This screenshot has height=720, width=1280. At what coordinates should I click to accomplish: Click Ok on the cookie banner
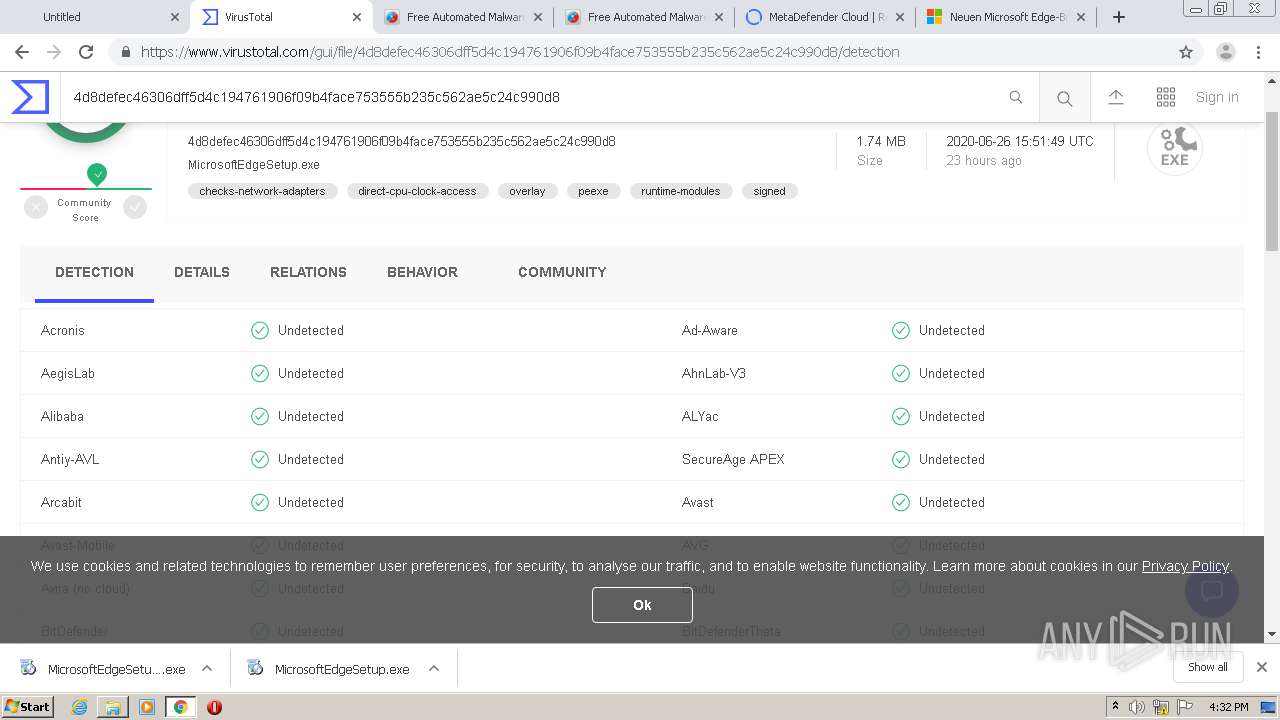(642, 605)
